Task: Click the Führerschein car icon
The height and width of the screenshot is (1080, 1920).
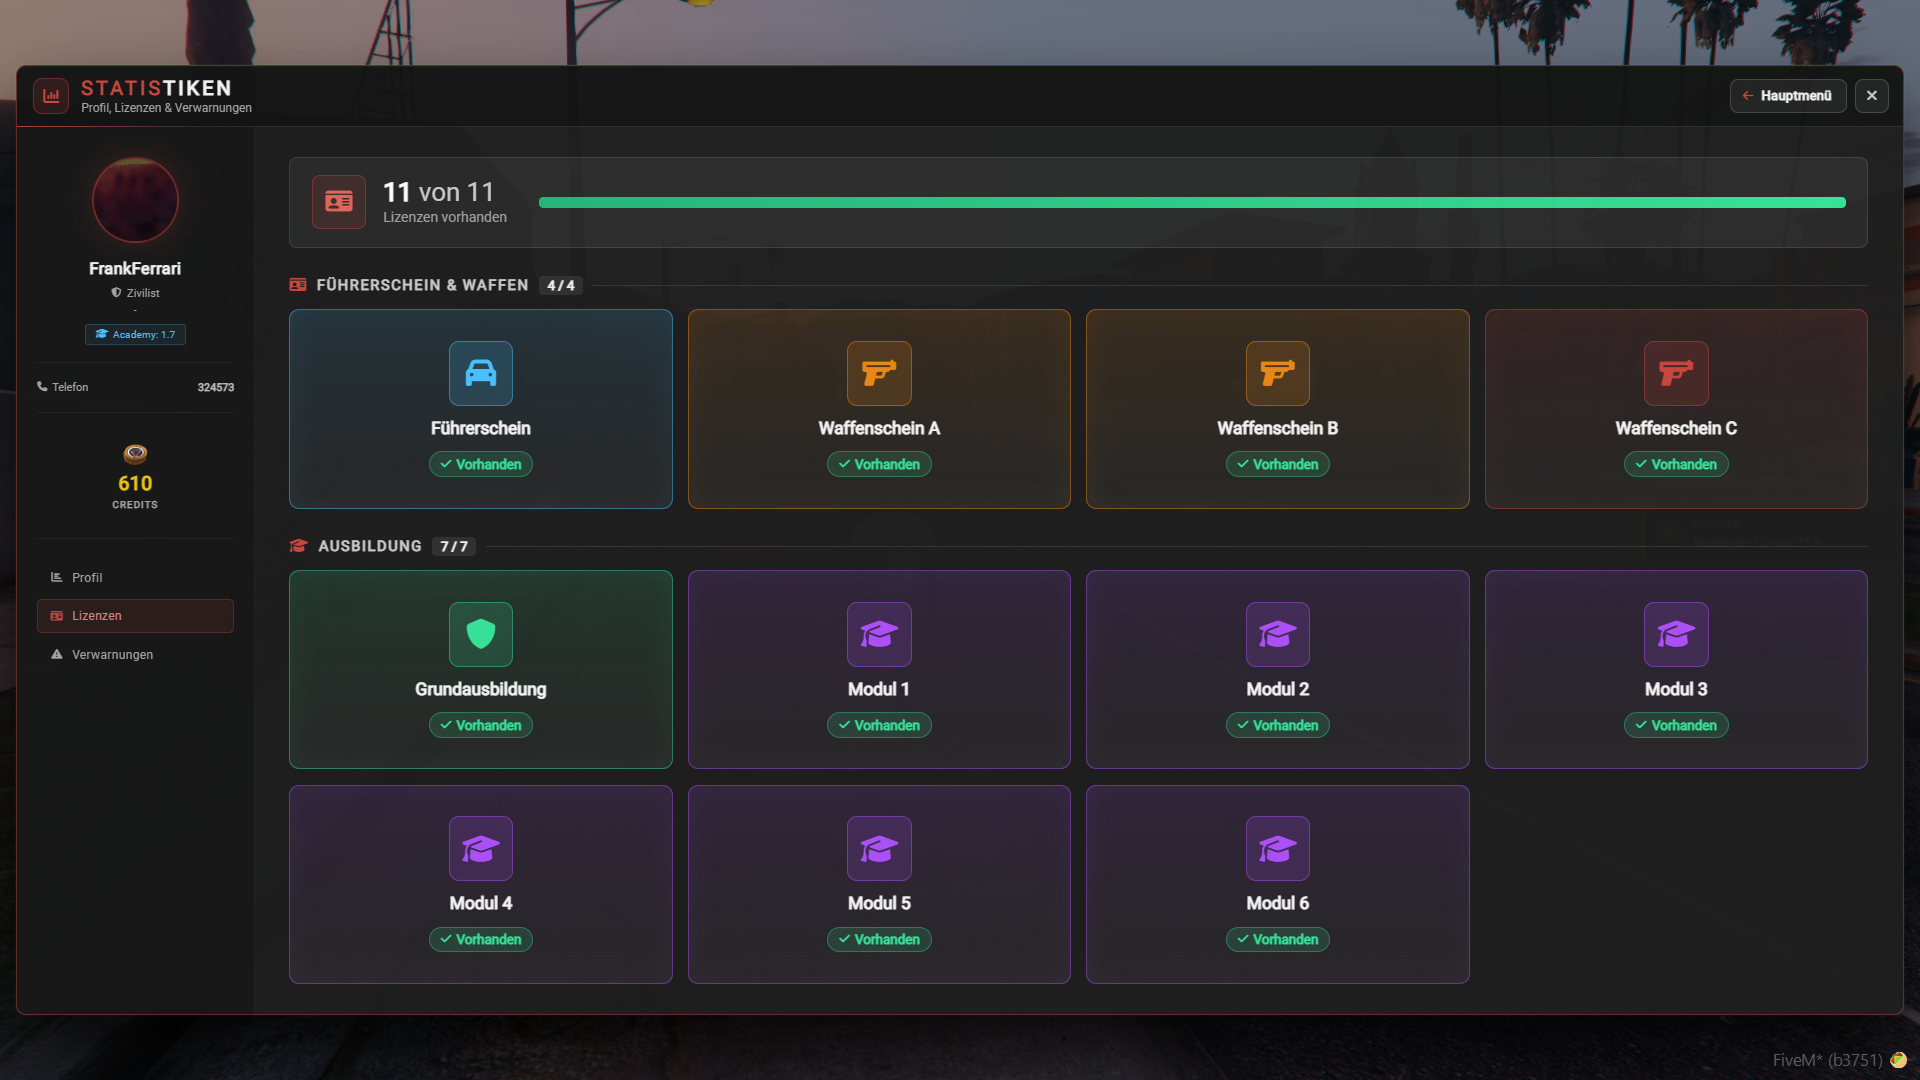Action: point(481,373)
